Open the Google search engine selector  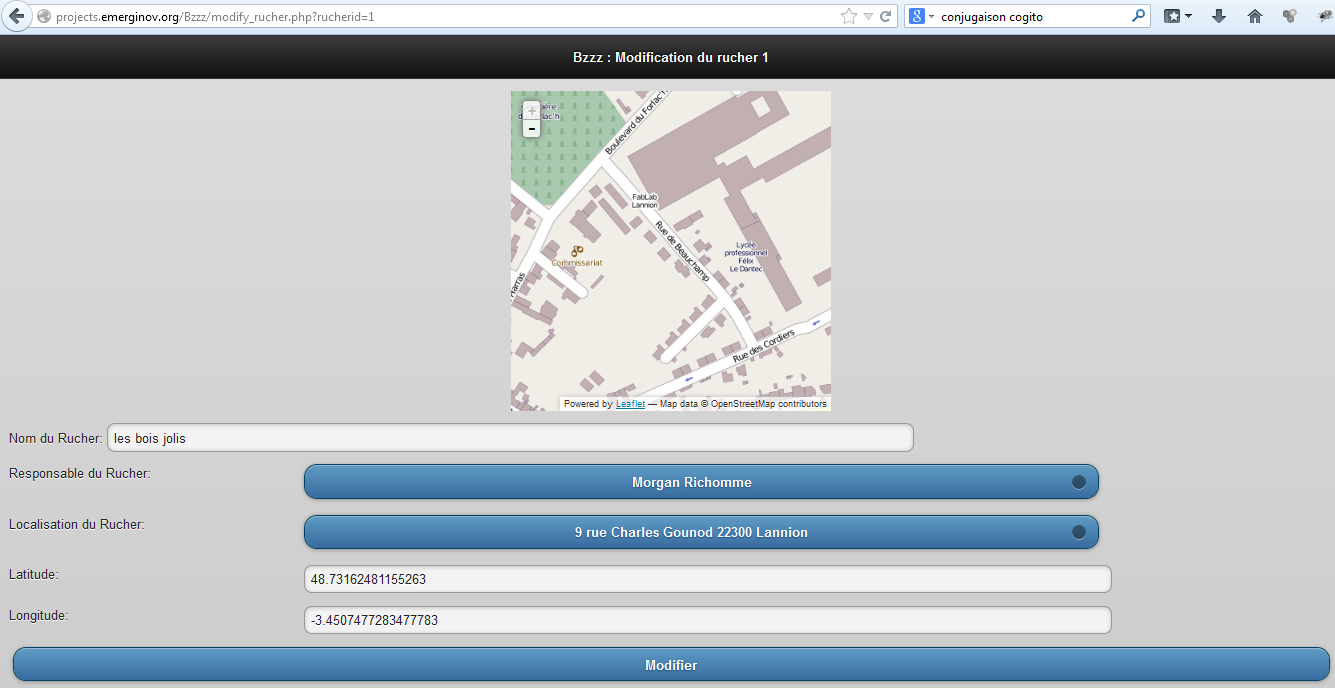(922, 16)
